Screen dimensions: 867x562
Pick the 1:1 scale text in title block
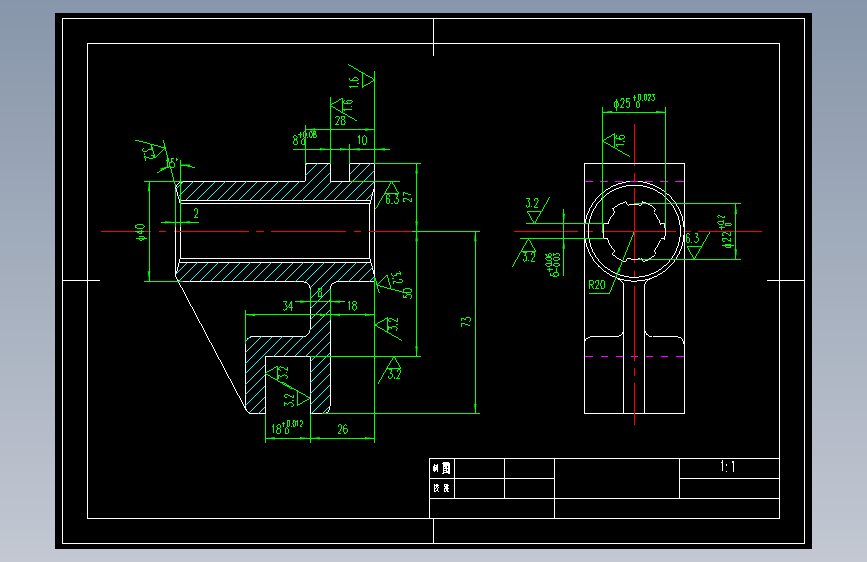point(728,467)
